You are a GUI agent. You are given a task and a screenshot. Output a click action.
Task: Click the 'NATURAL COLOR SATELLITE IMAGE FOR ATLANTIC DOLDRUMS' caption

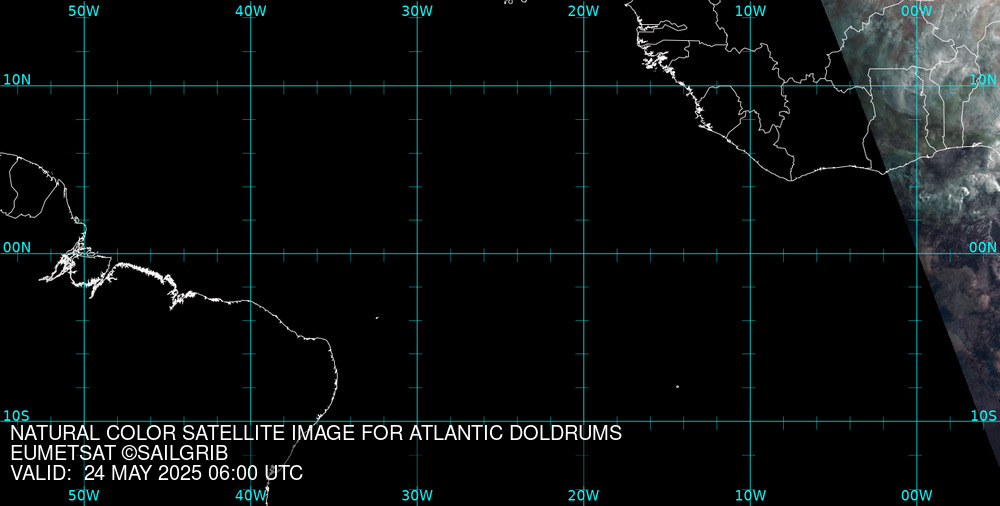[x=316, y=433]
